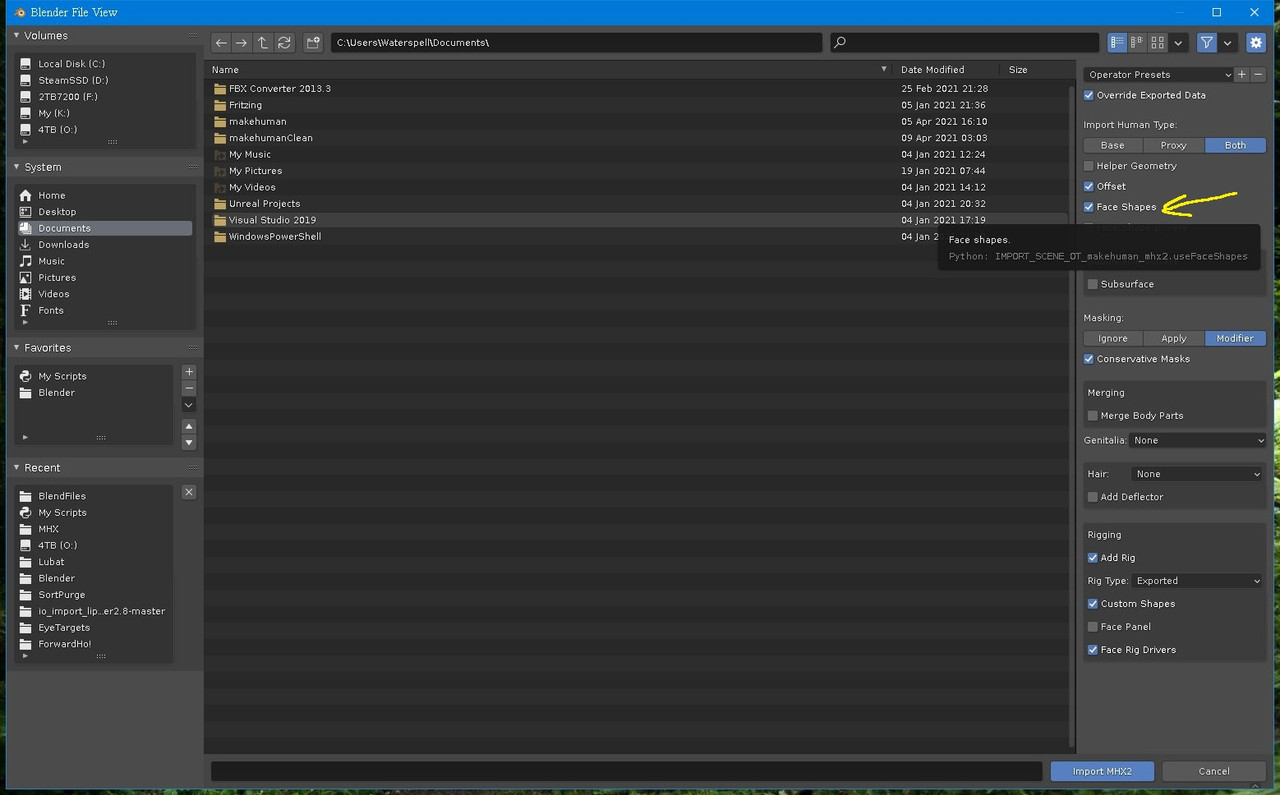Set masking to Ignore
1280x795 pixels.
tap(1113, 339)
